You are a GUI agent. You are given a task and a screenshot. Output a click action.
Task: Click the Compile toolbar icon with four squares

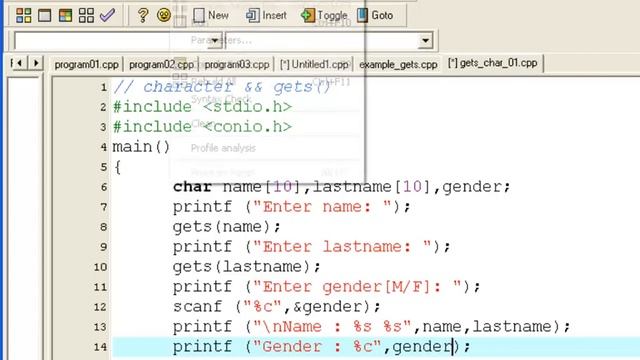(23, 16)
